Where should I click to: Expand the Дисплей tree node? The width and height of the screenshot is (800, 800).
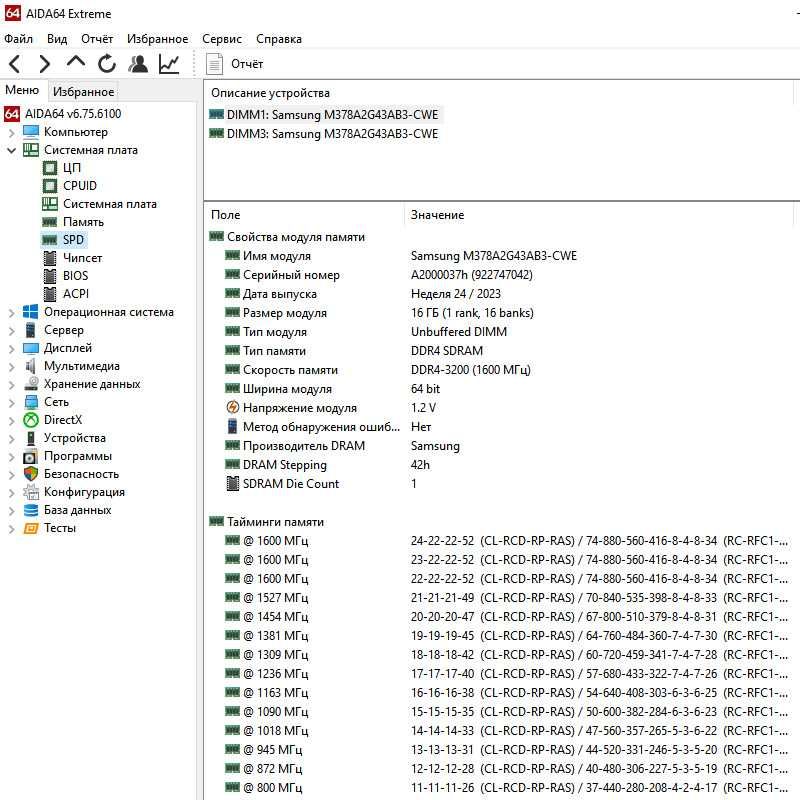[11, 349]
